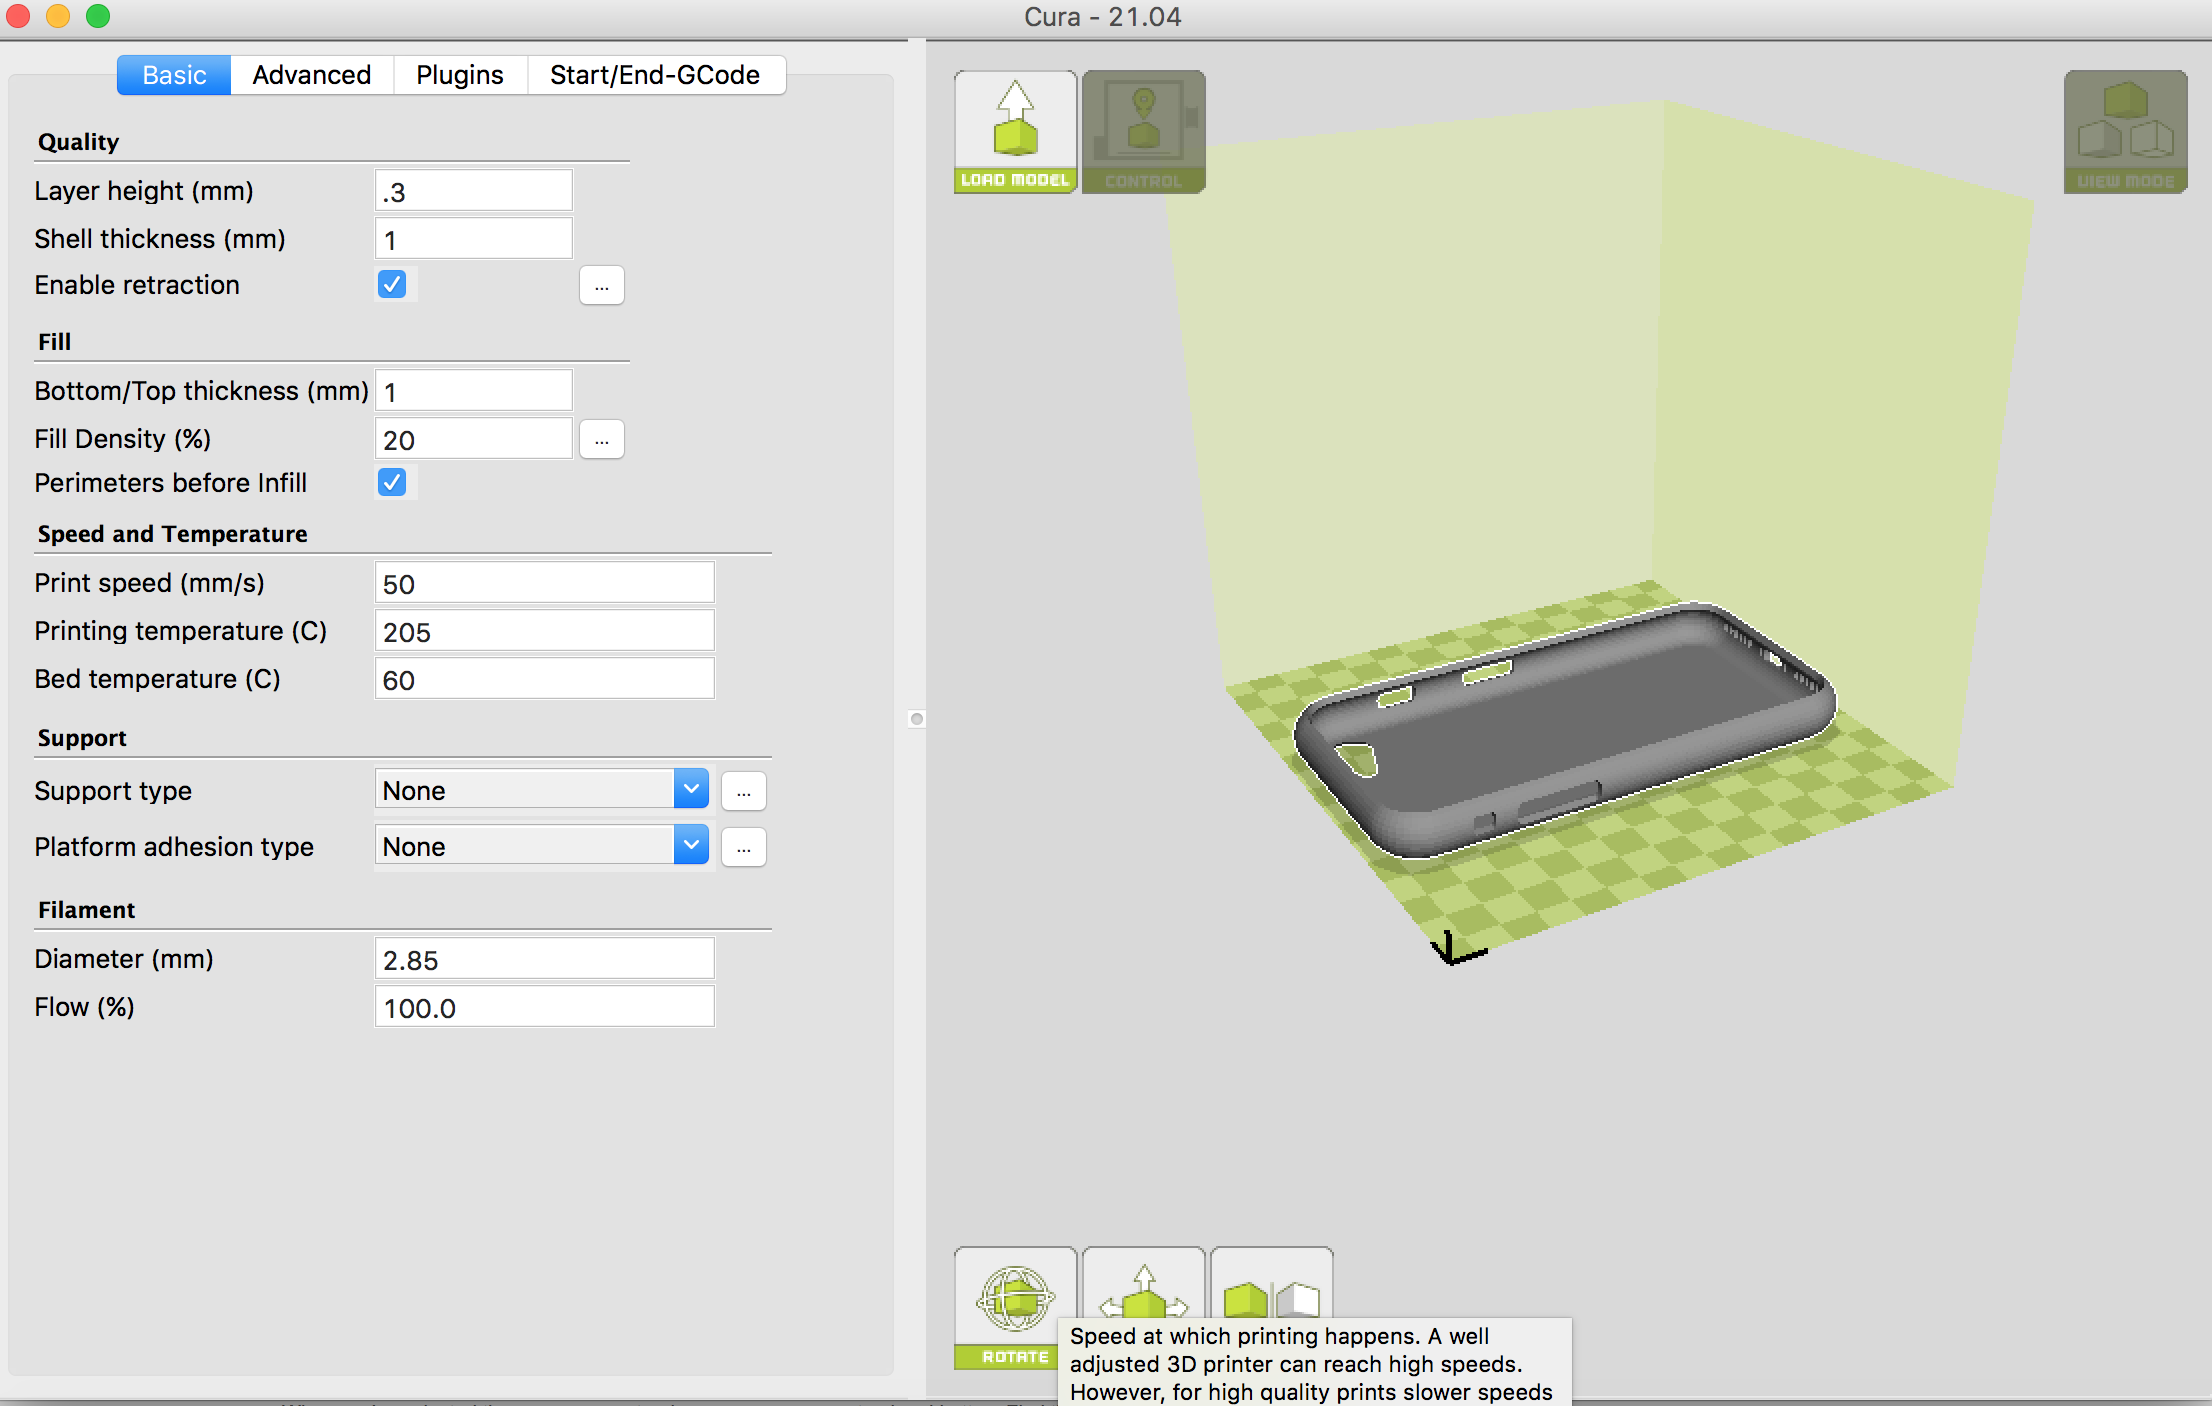Open the Start/End-GCode tab

(x=654, y=75)
